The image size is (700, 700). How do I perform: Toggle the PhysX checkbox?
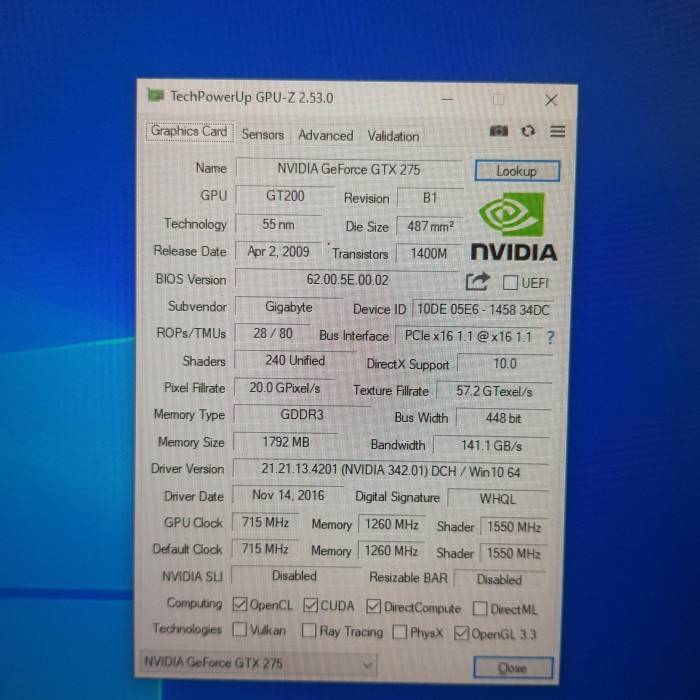click(x=400, y=632)
